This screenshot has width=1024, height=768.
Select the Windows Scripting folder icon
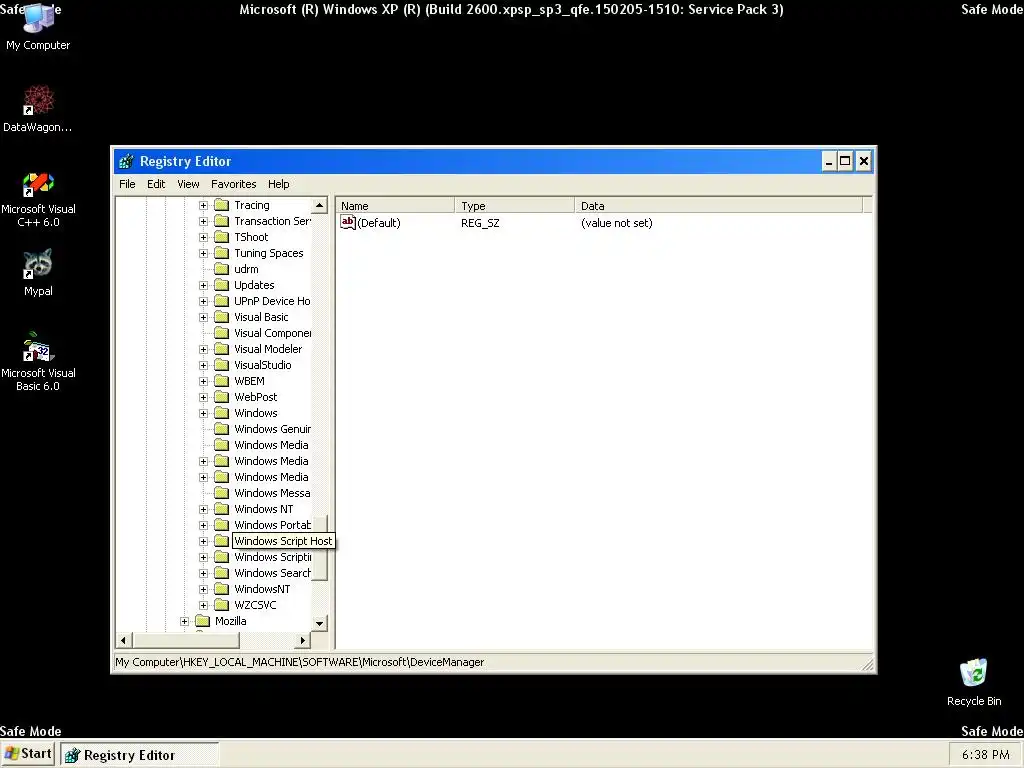pos(221,557)
